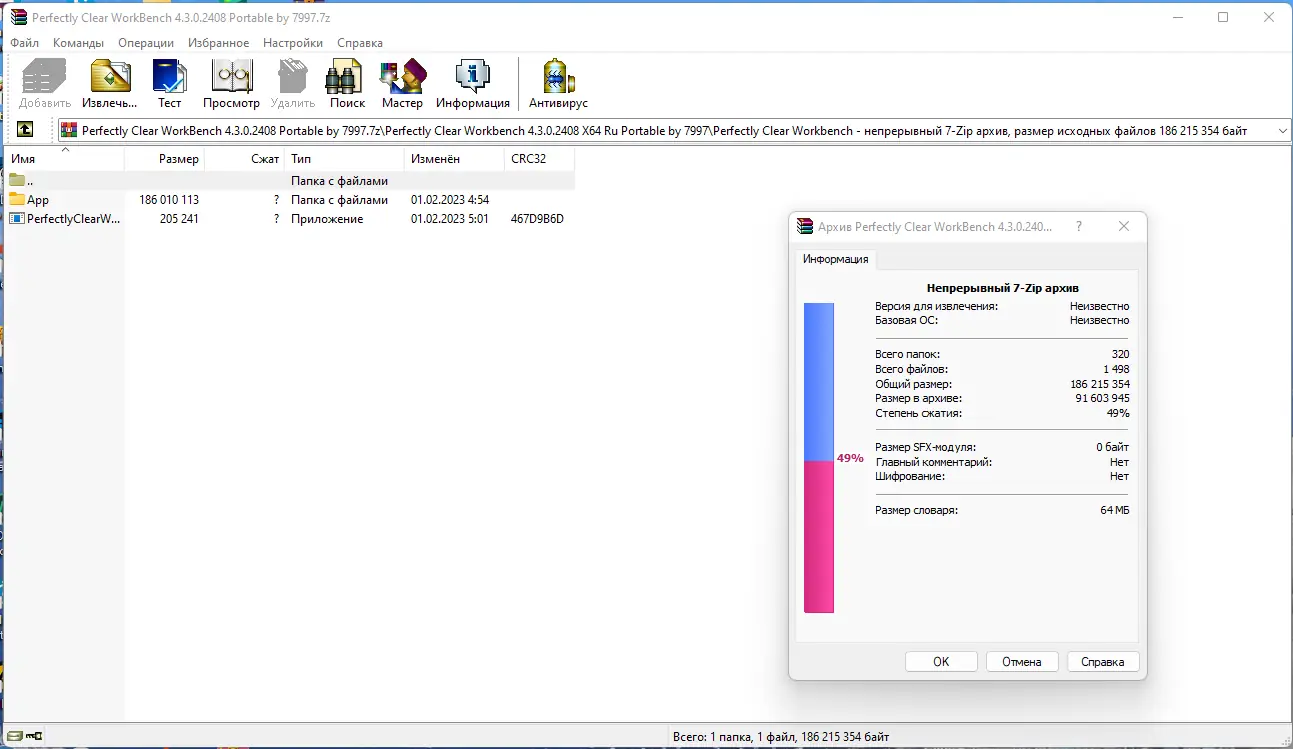Open the Просмотр (View) tool
The height and width of the screenshot is (749, 1293).
pyautogui.click(x=231, y=76)
